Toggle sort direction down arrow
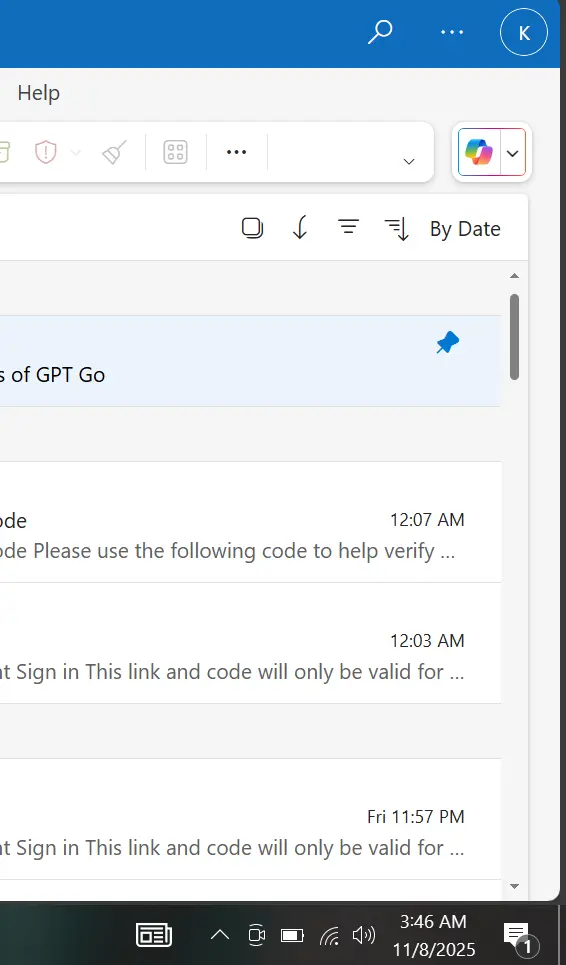This screenshot has width=566, height=965. click(300, 228)
